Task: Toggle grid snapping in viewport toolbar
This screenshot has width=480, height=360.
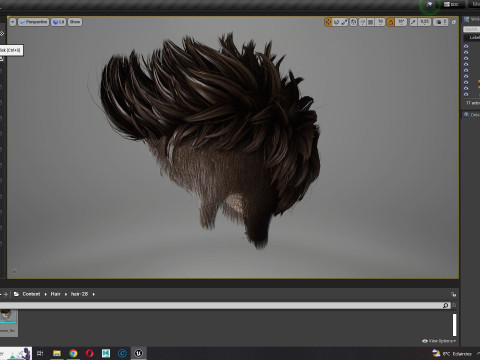Action: click(370, 22)
